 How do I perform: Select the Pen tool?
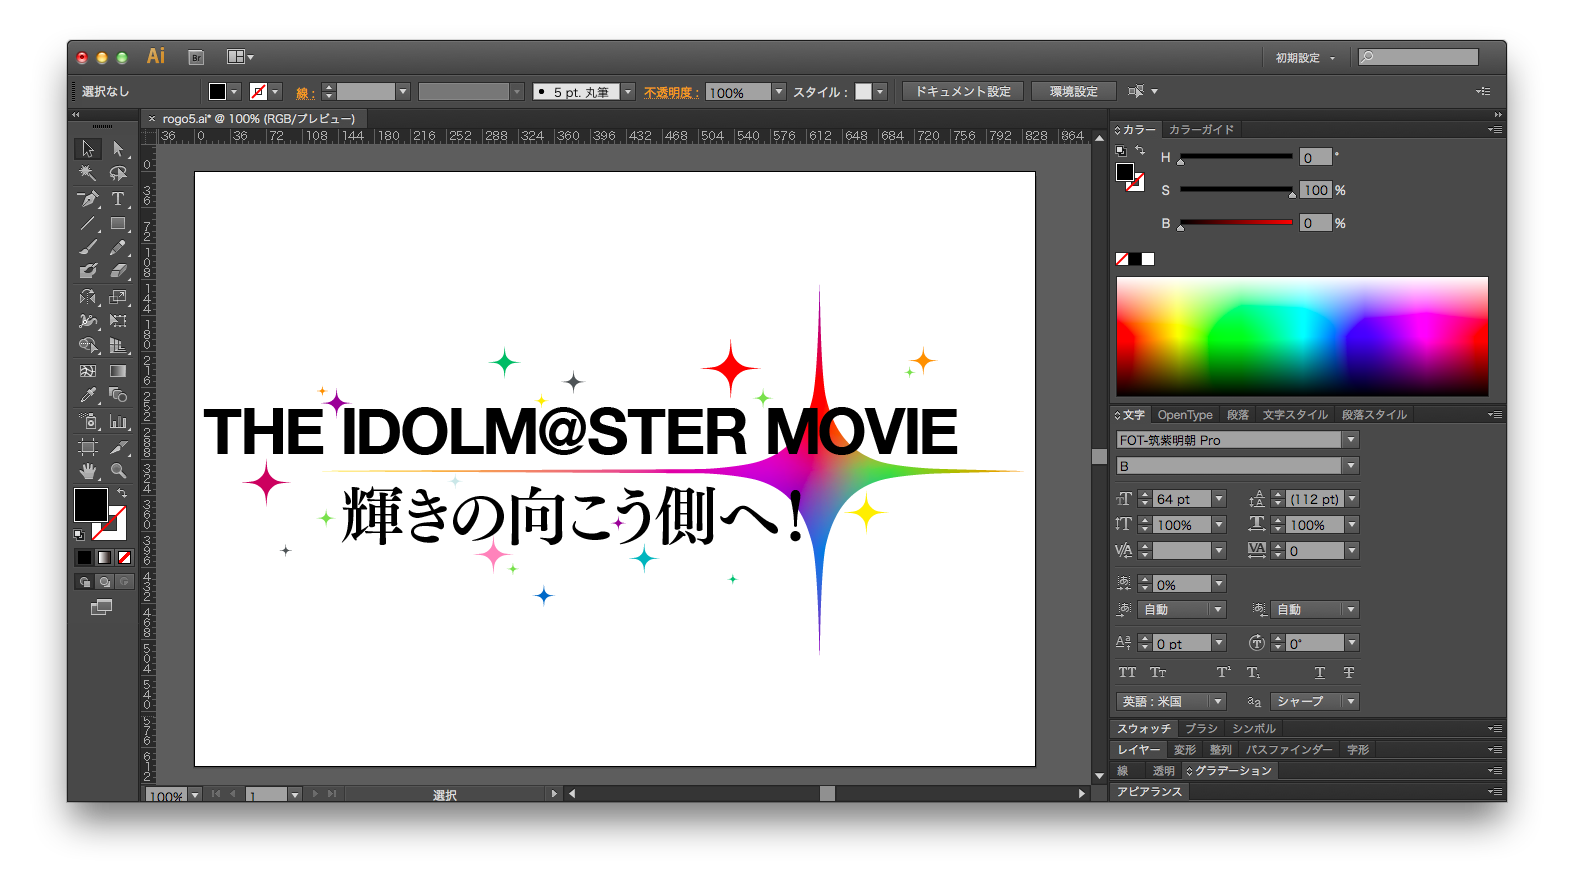(88, 199)
